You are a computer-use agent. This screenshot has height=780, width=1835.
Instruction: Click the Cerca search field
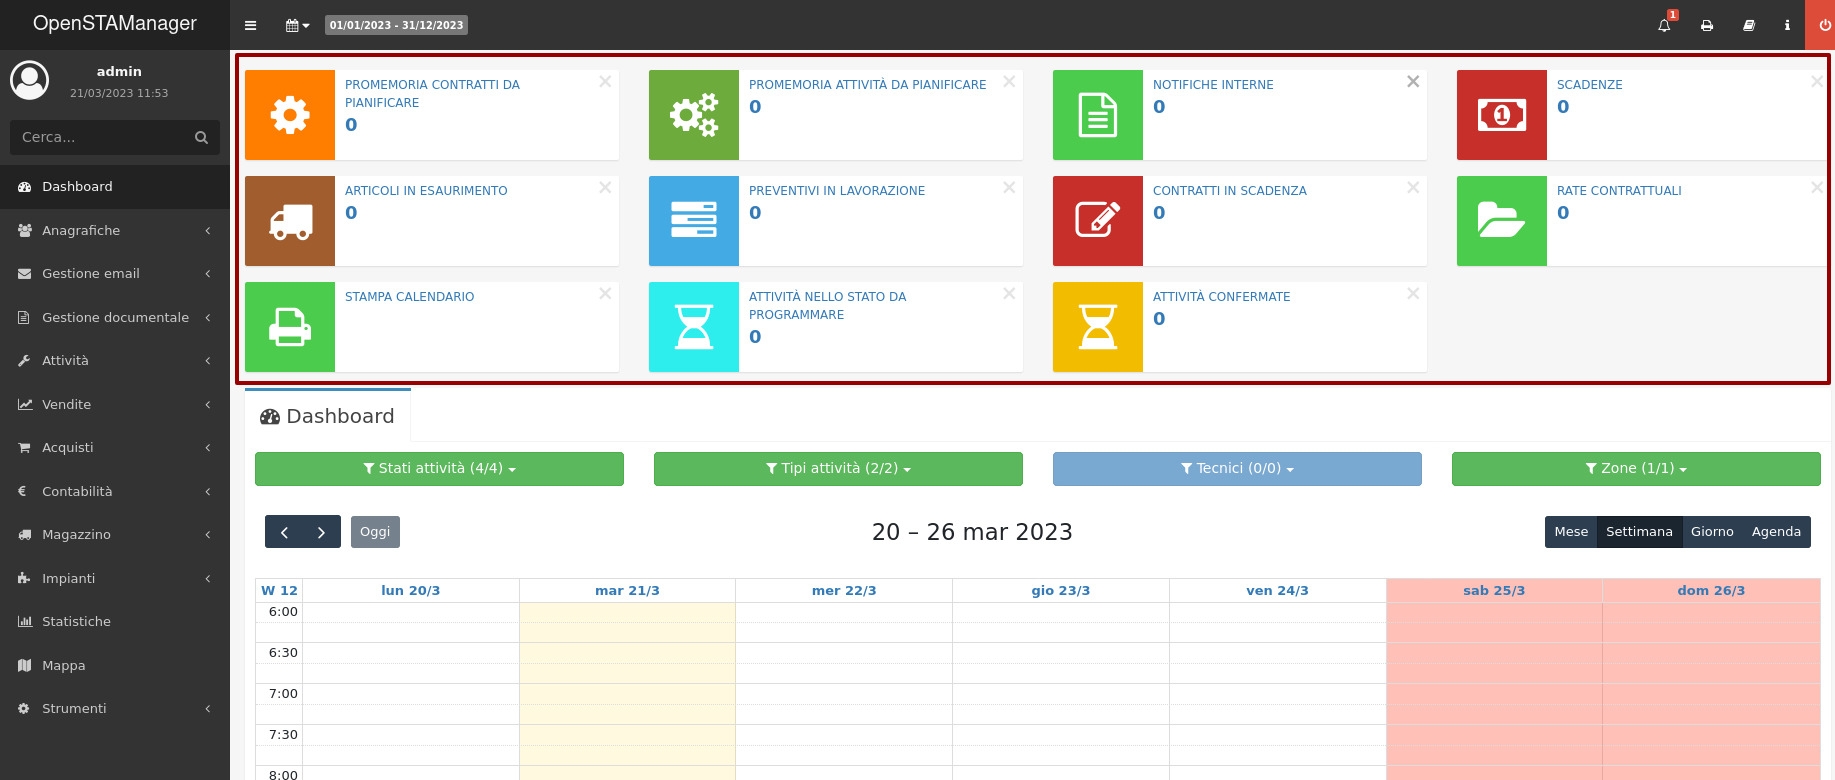click(x=100, y=137)
